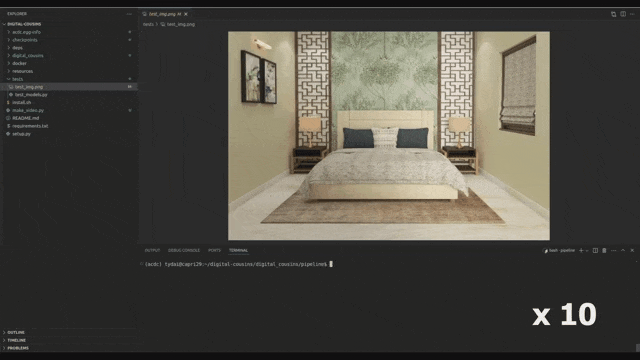Click the bedroom image preview

(389, 136)
